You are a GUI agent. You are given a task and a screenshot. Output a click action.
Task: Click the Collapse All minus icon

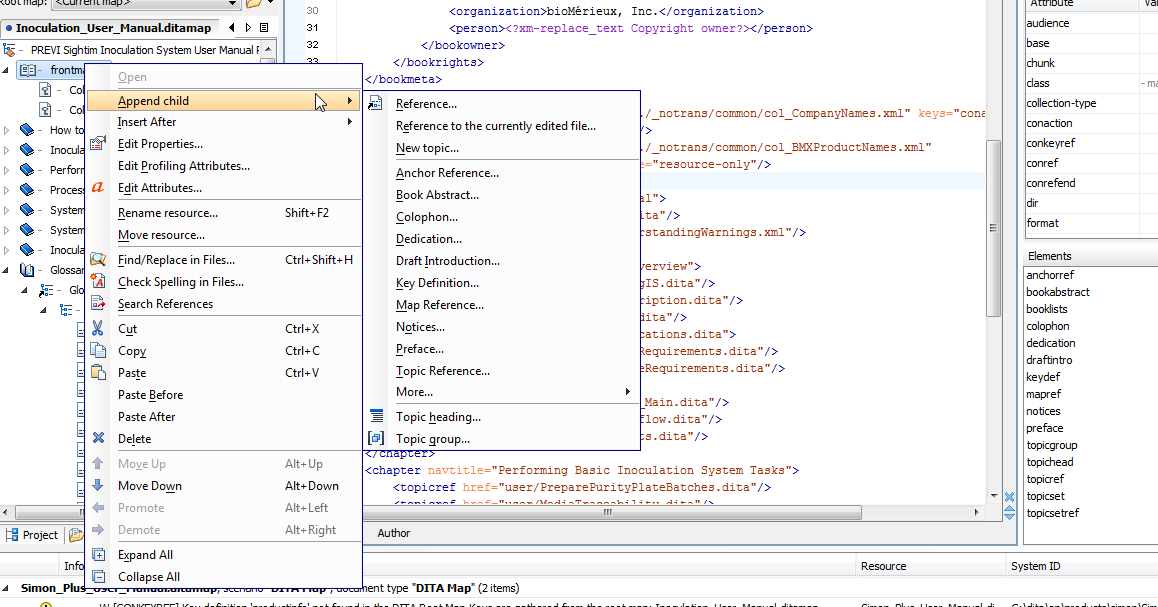click(x=98, y=577)
